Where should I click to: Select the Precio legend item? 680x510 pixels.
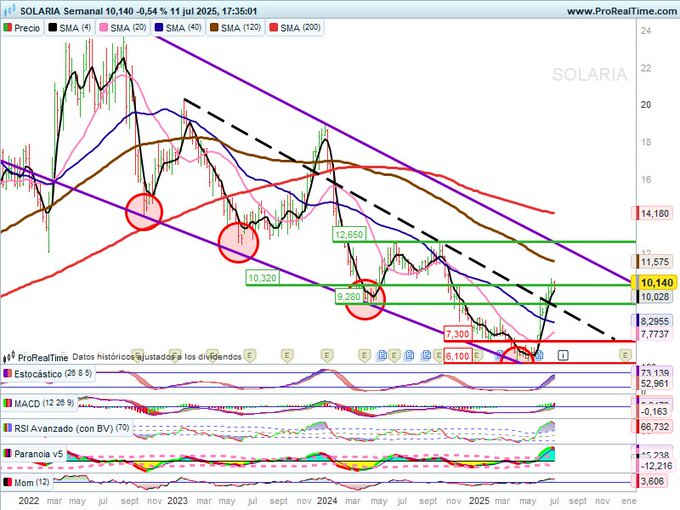(22, 28)
